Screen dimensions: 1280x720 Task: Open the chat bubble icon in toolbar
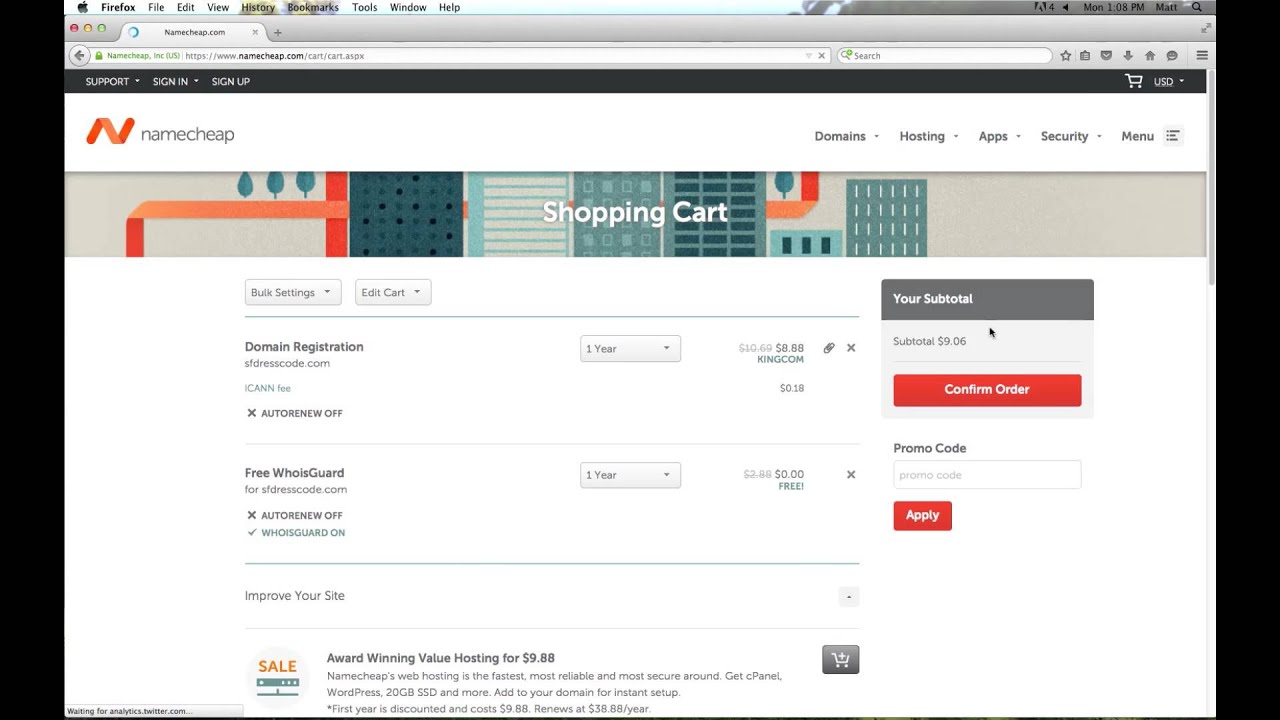pyautogui.click(x=1172, y=56)
